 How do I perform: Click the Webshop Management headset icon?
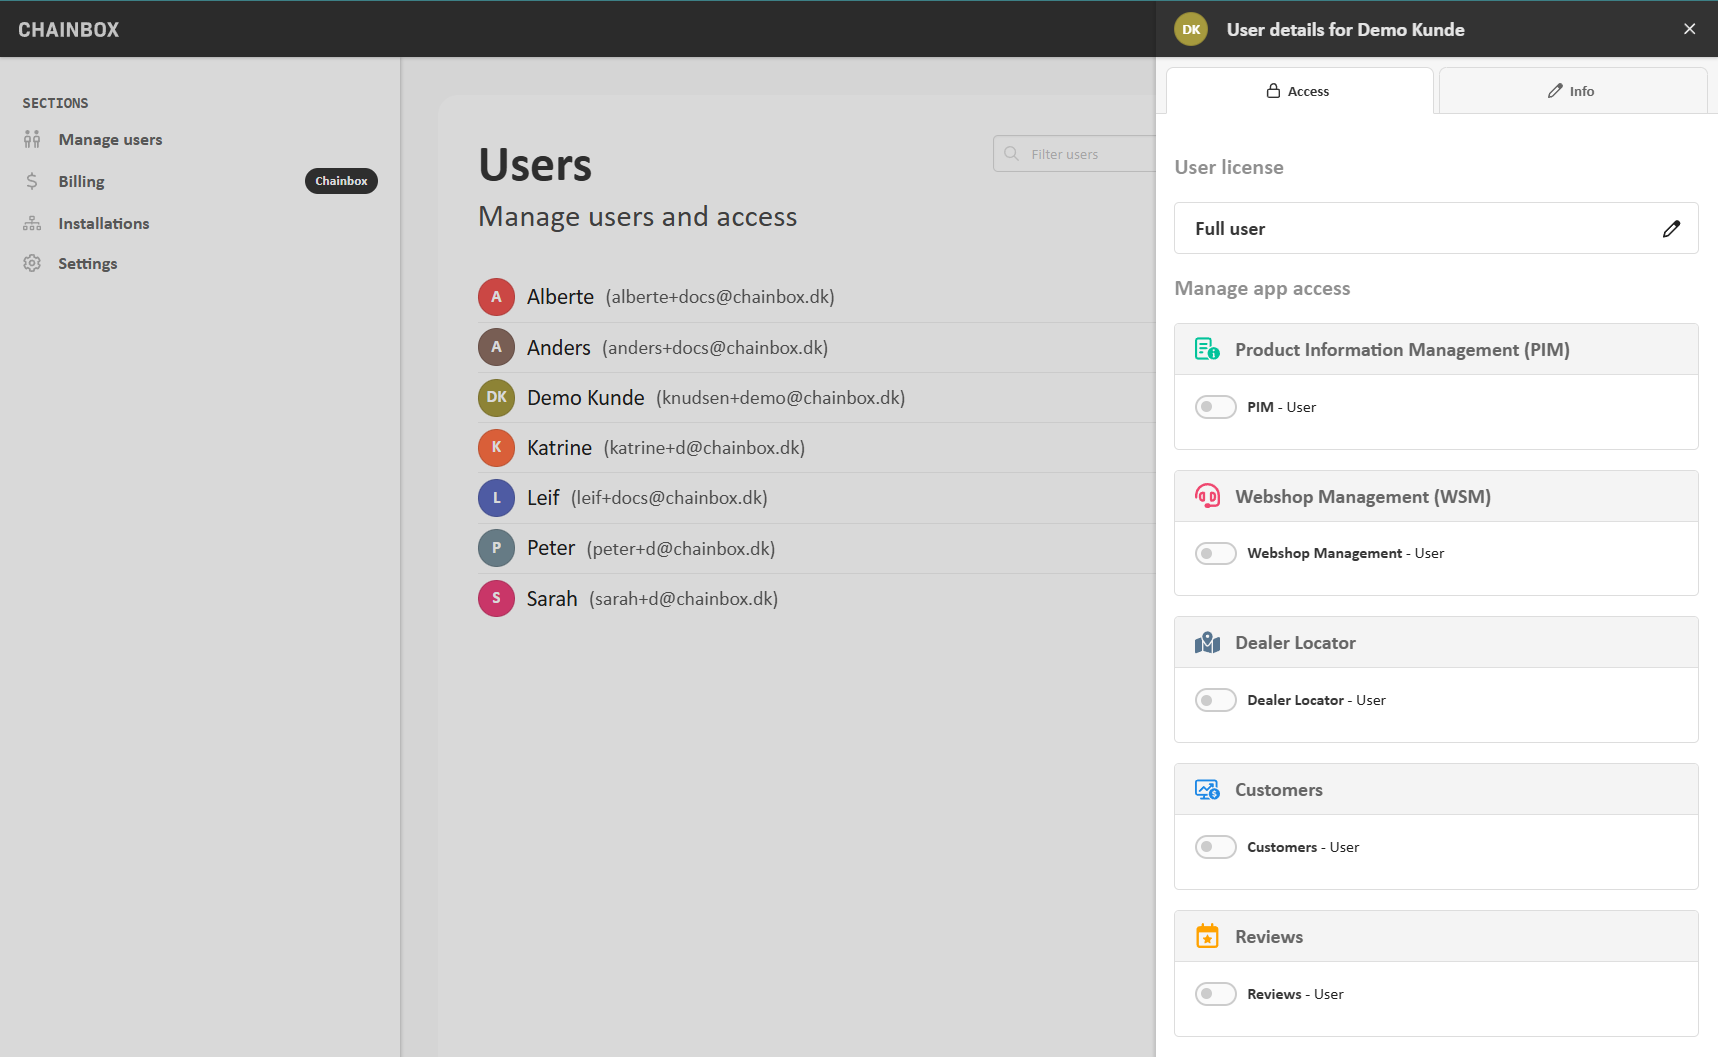pos(1207,496)
